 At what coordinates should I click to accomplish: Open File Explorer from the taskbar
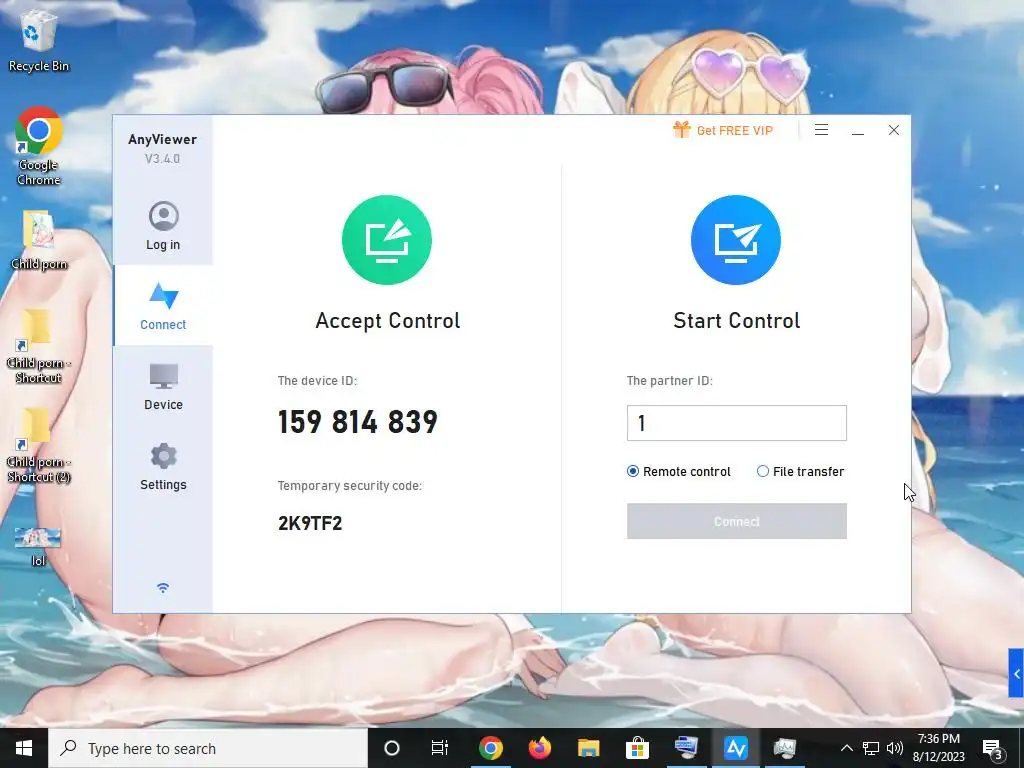[x=588, y=748]
